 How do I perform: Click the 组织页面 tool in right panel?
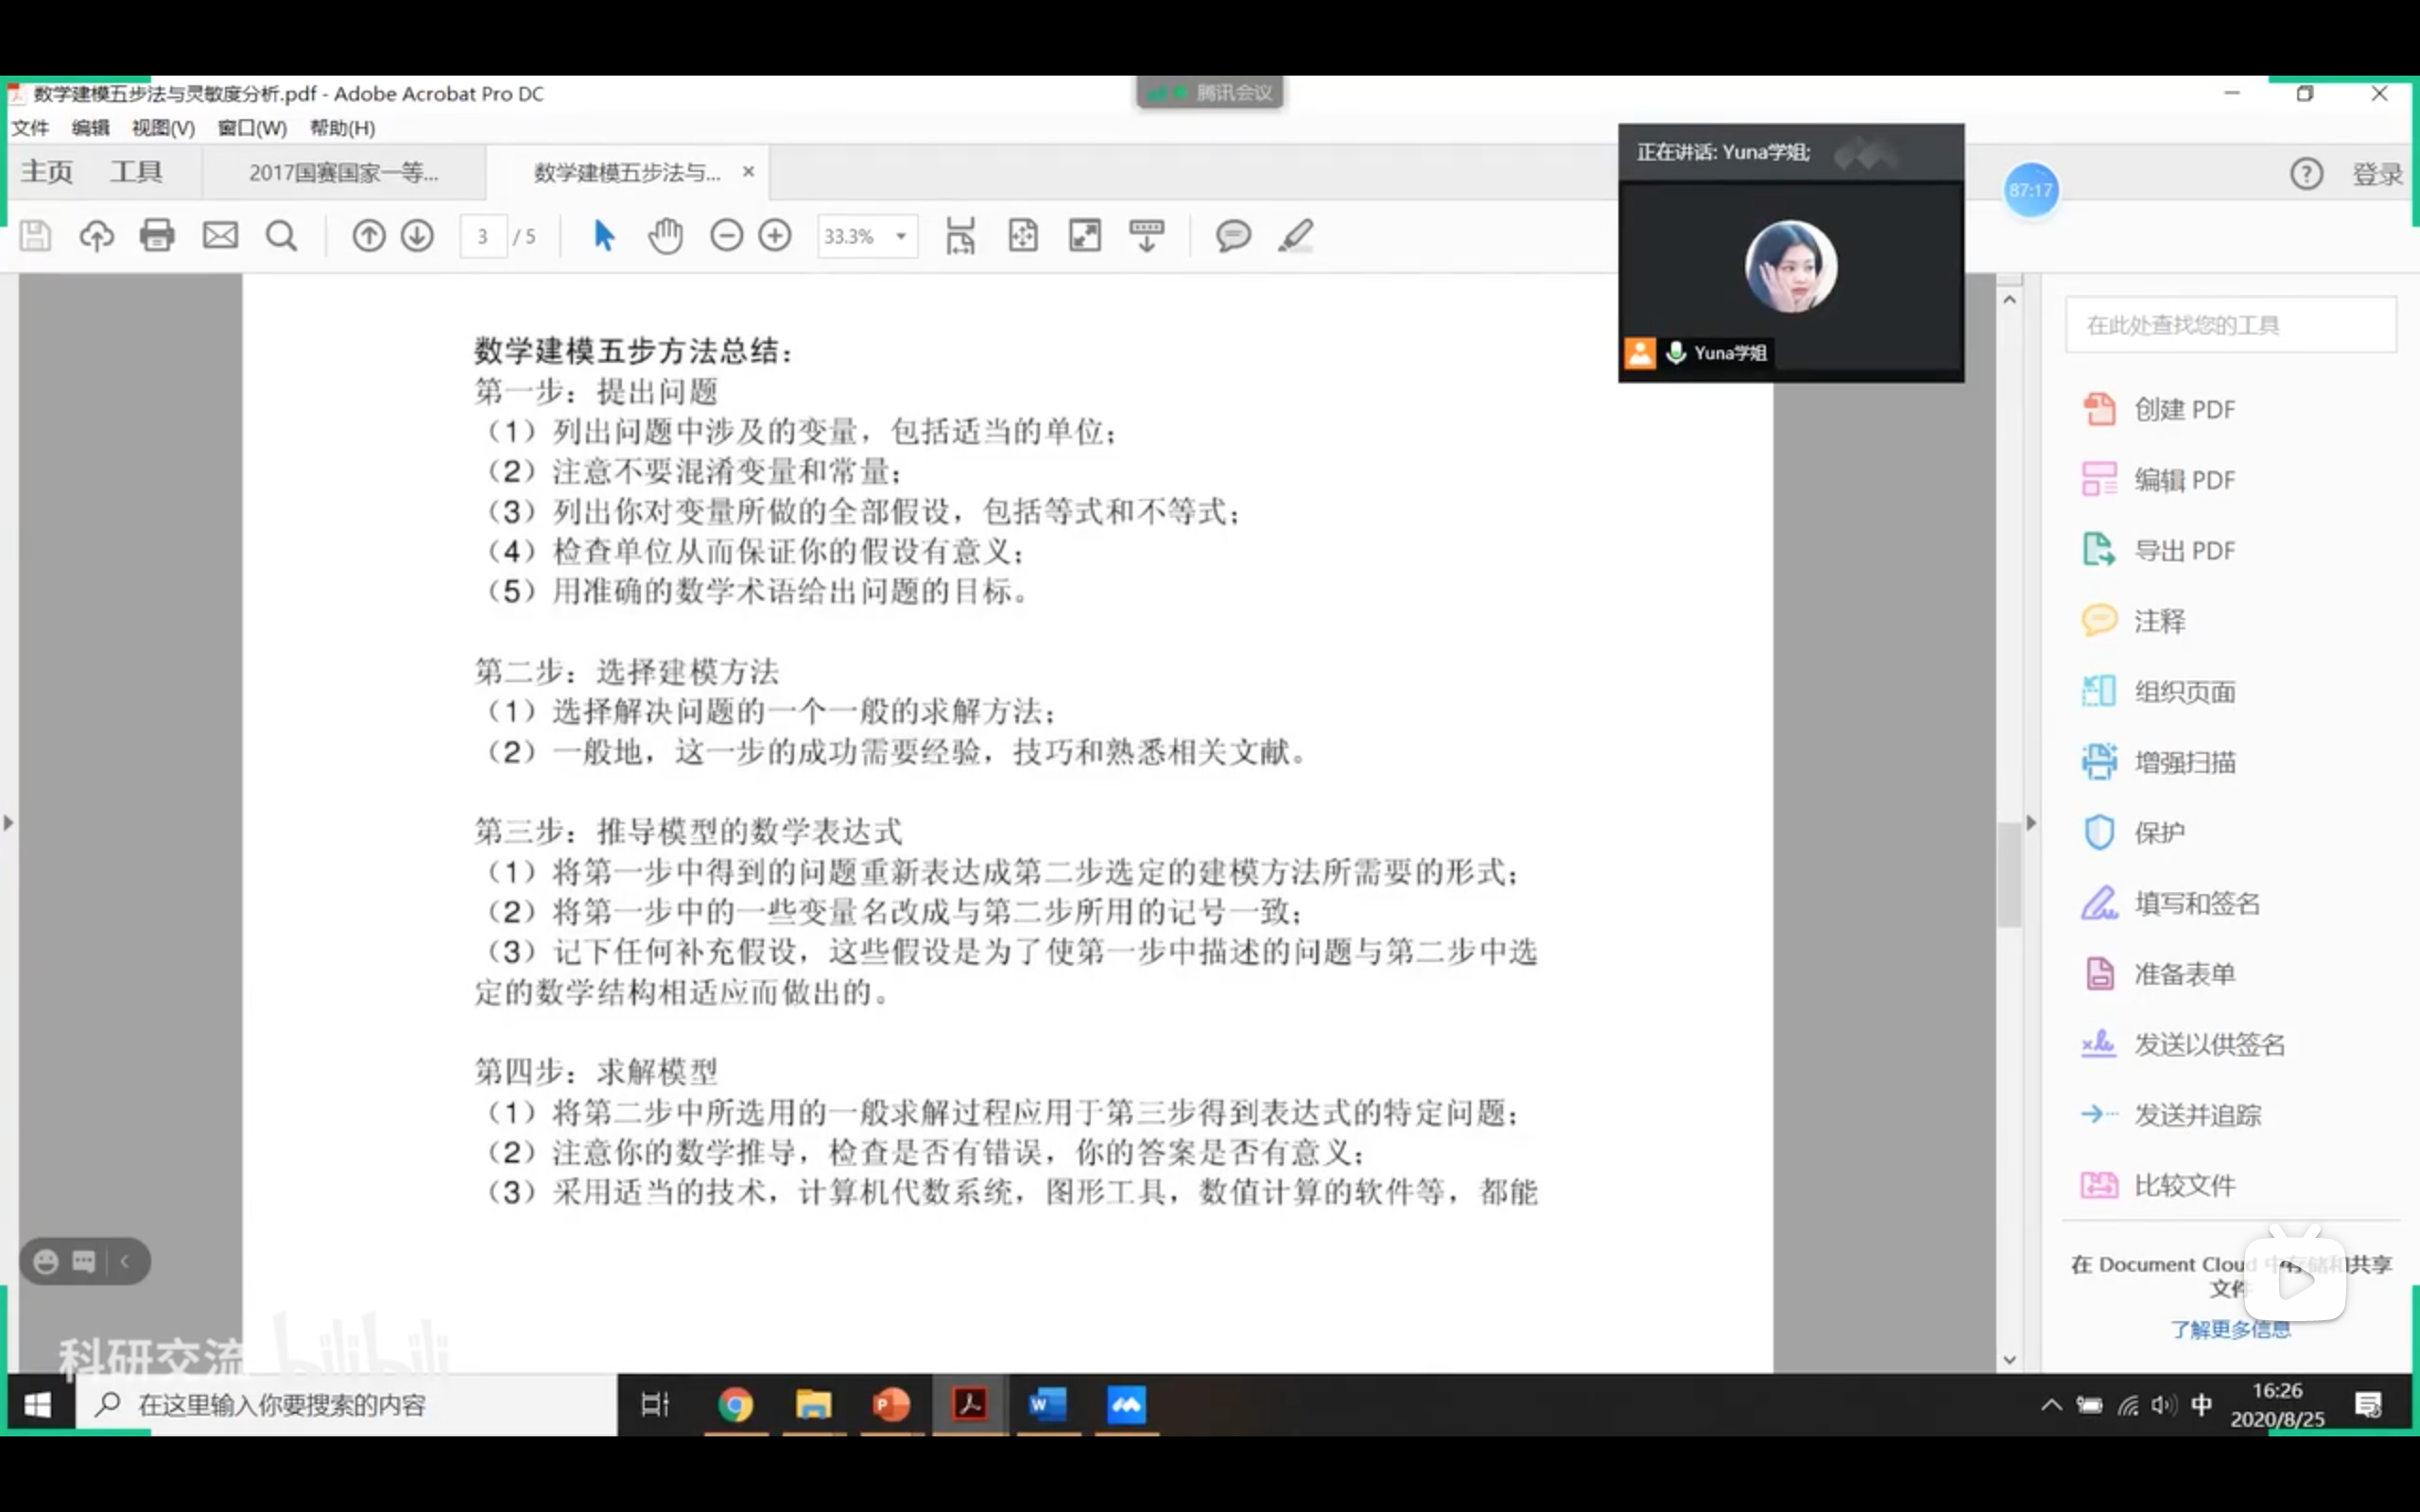click(x=2185, y=690)
